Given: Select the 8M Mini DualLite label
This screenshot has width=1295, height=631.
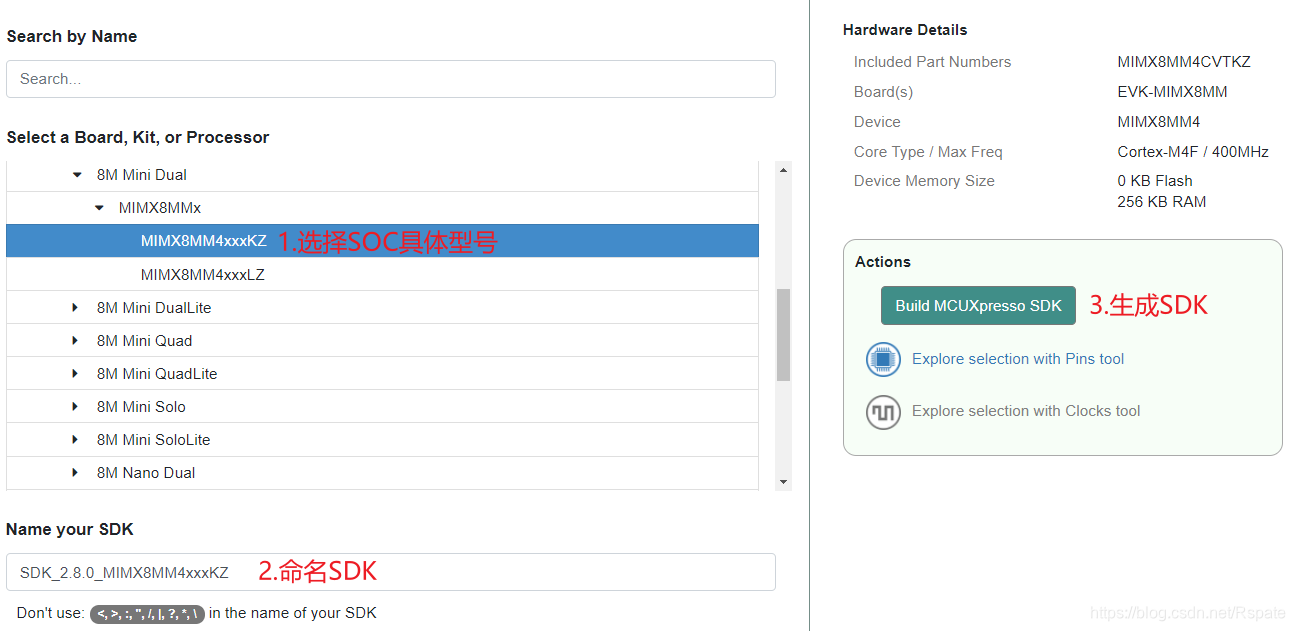Looking at the screenshot, I should [x=154, y=308].
